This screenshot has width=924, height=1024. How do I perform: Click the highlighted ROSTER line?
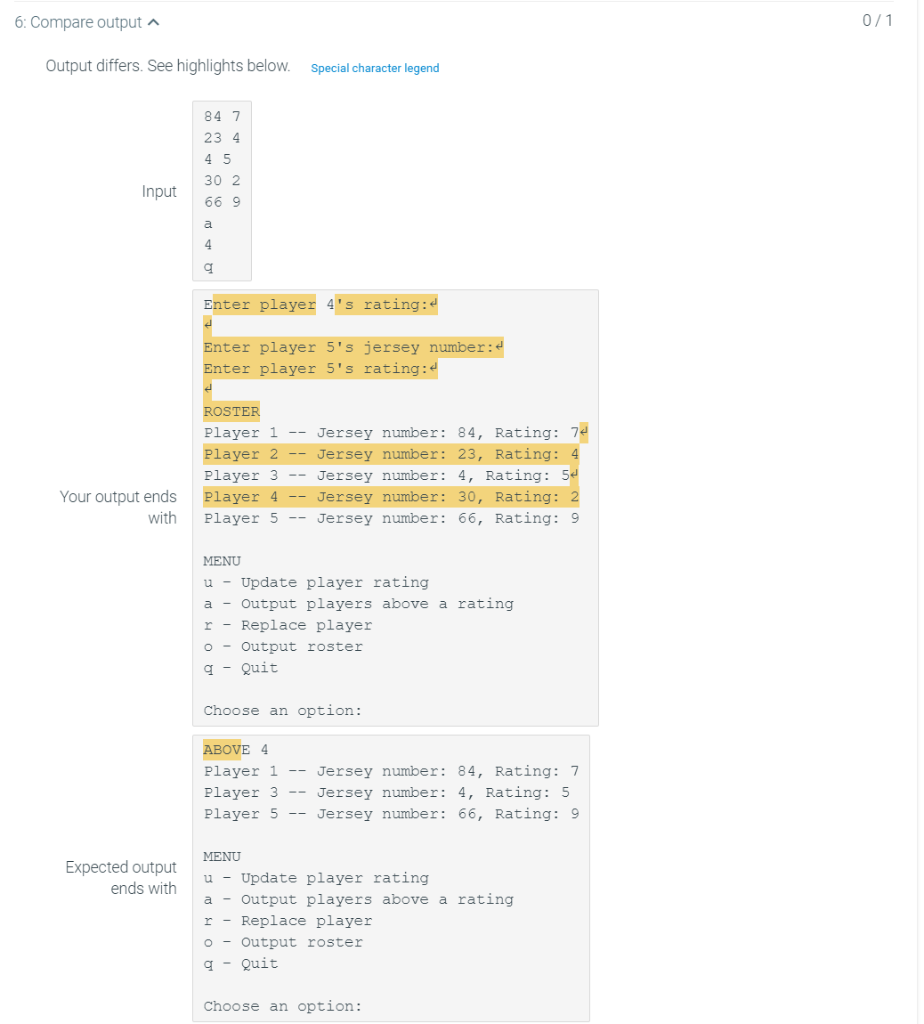coord(231,411)
